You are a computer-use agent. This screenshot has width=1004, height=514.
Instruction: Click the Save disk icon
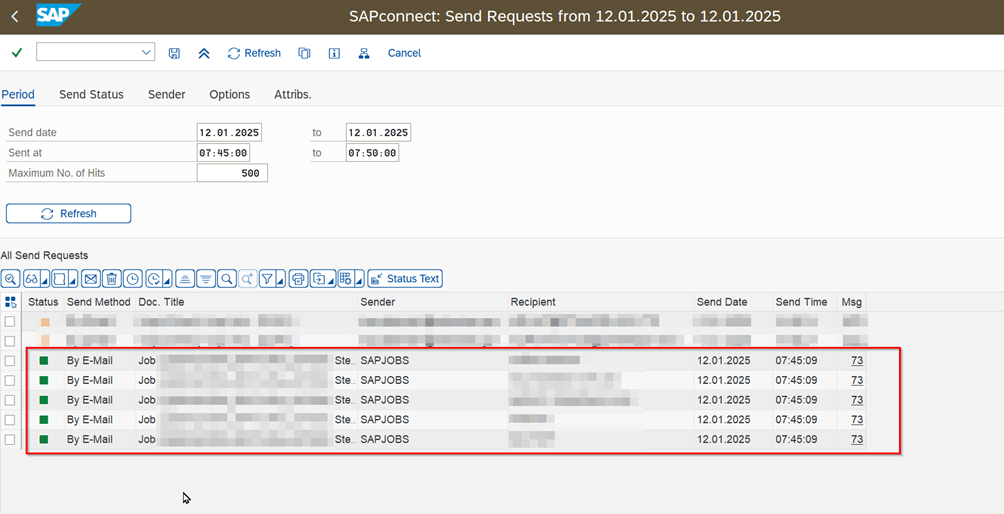pyautogui.click(x=175, y=53)
